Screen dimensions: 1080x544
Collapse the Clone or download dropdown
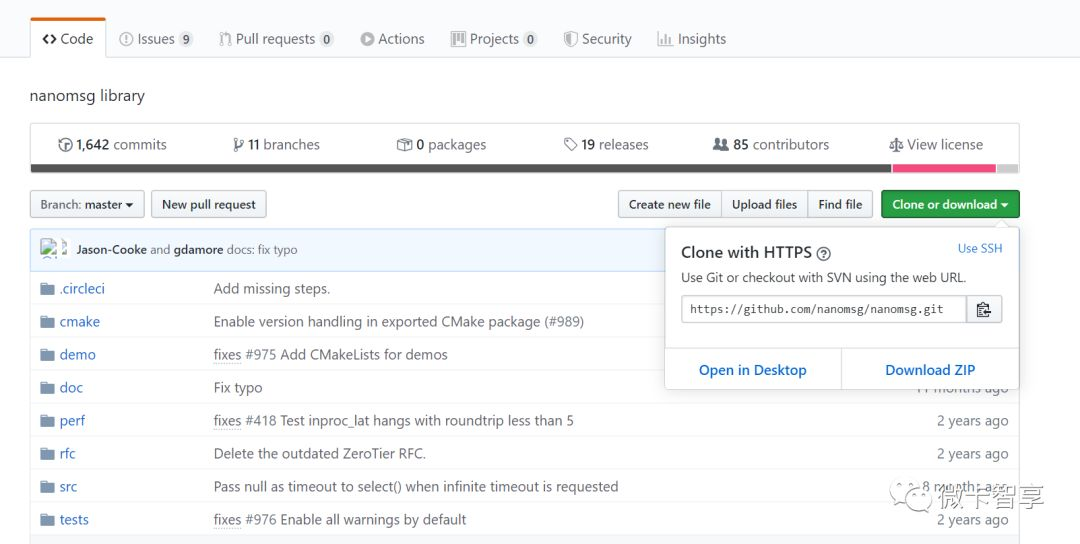(950, 204)
